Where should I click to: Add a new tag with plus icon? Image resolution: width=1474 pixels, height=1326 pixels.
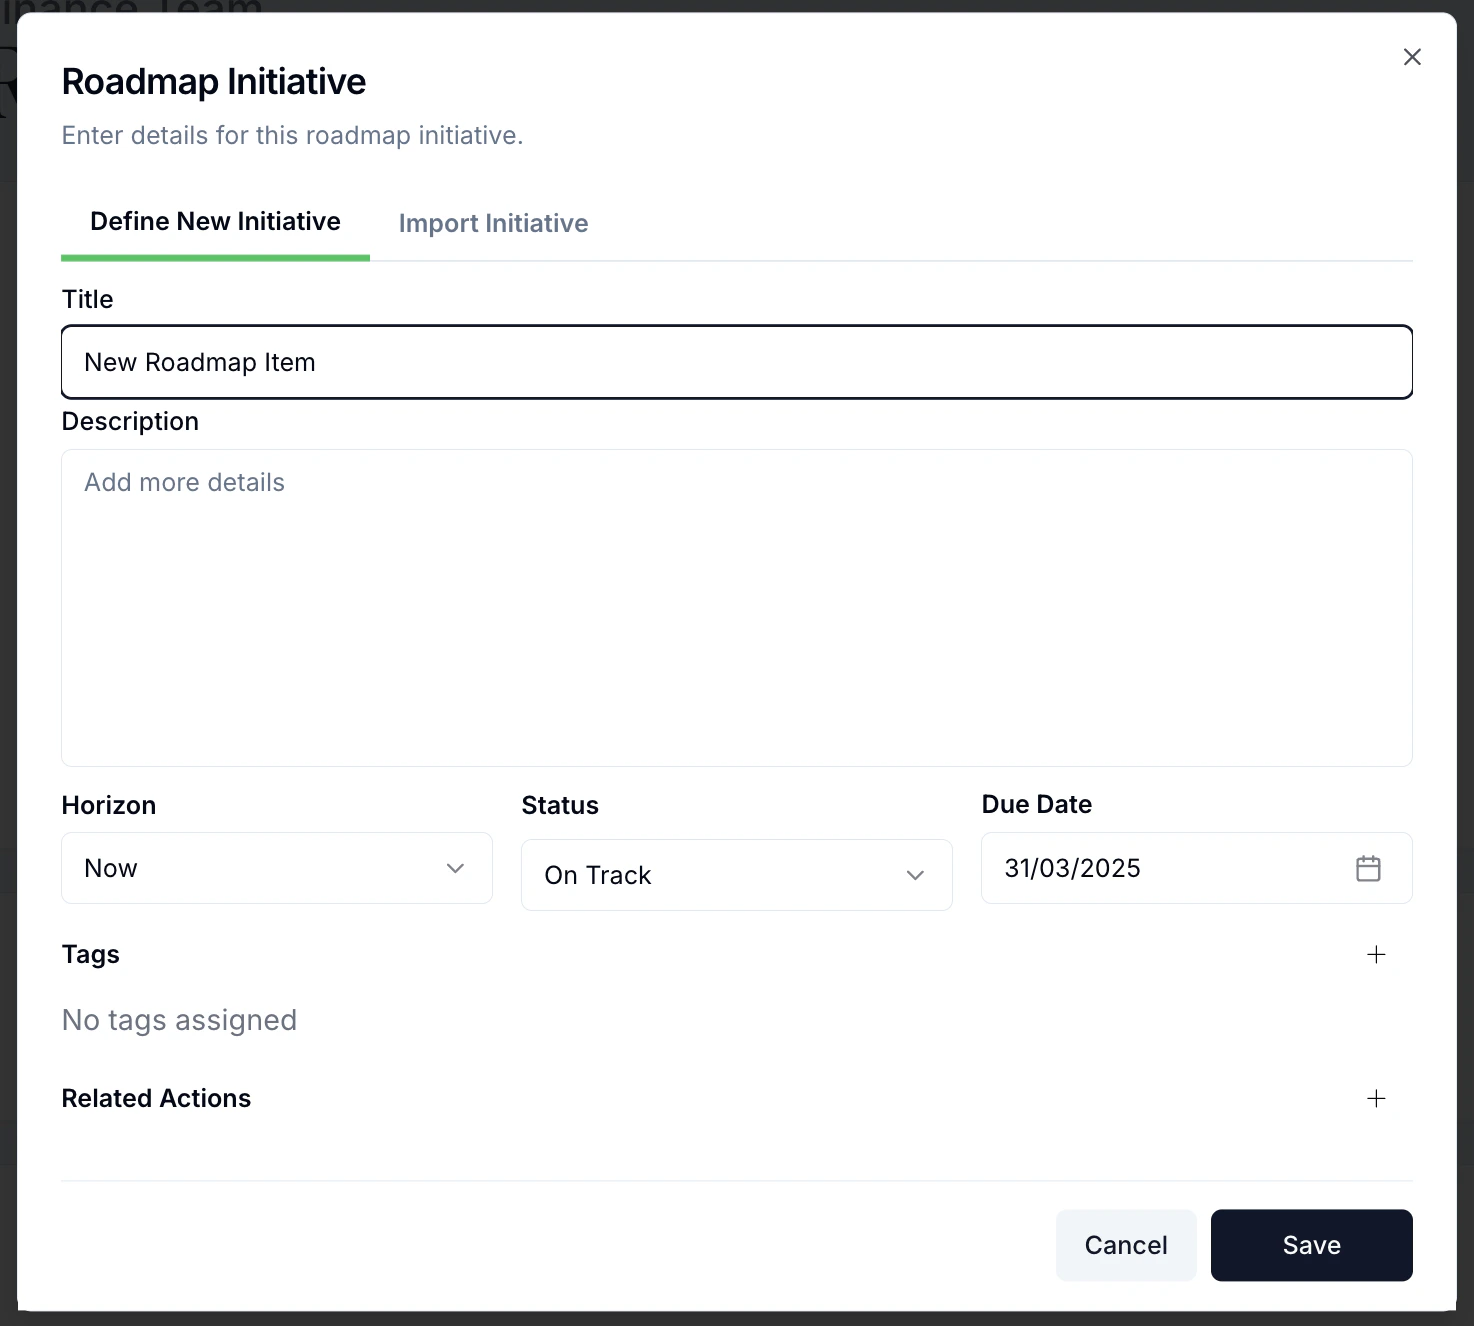[x=1376, y=954]
